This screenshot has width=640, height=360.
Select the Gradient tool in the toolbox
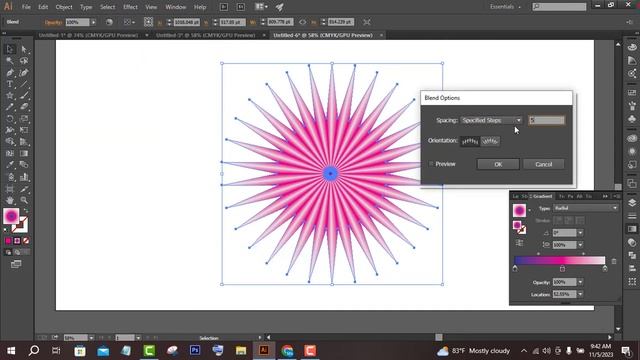pyautogui.click(x=24, y=153)
